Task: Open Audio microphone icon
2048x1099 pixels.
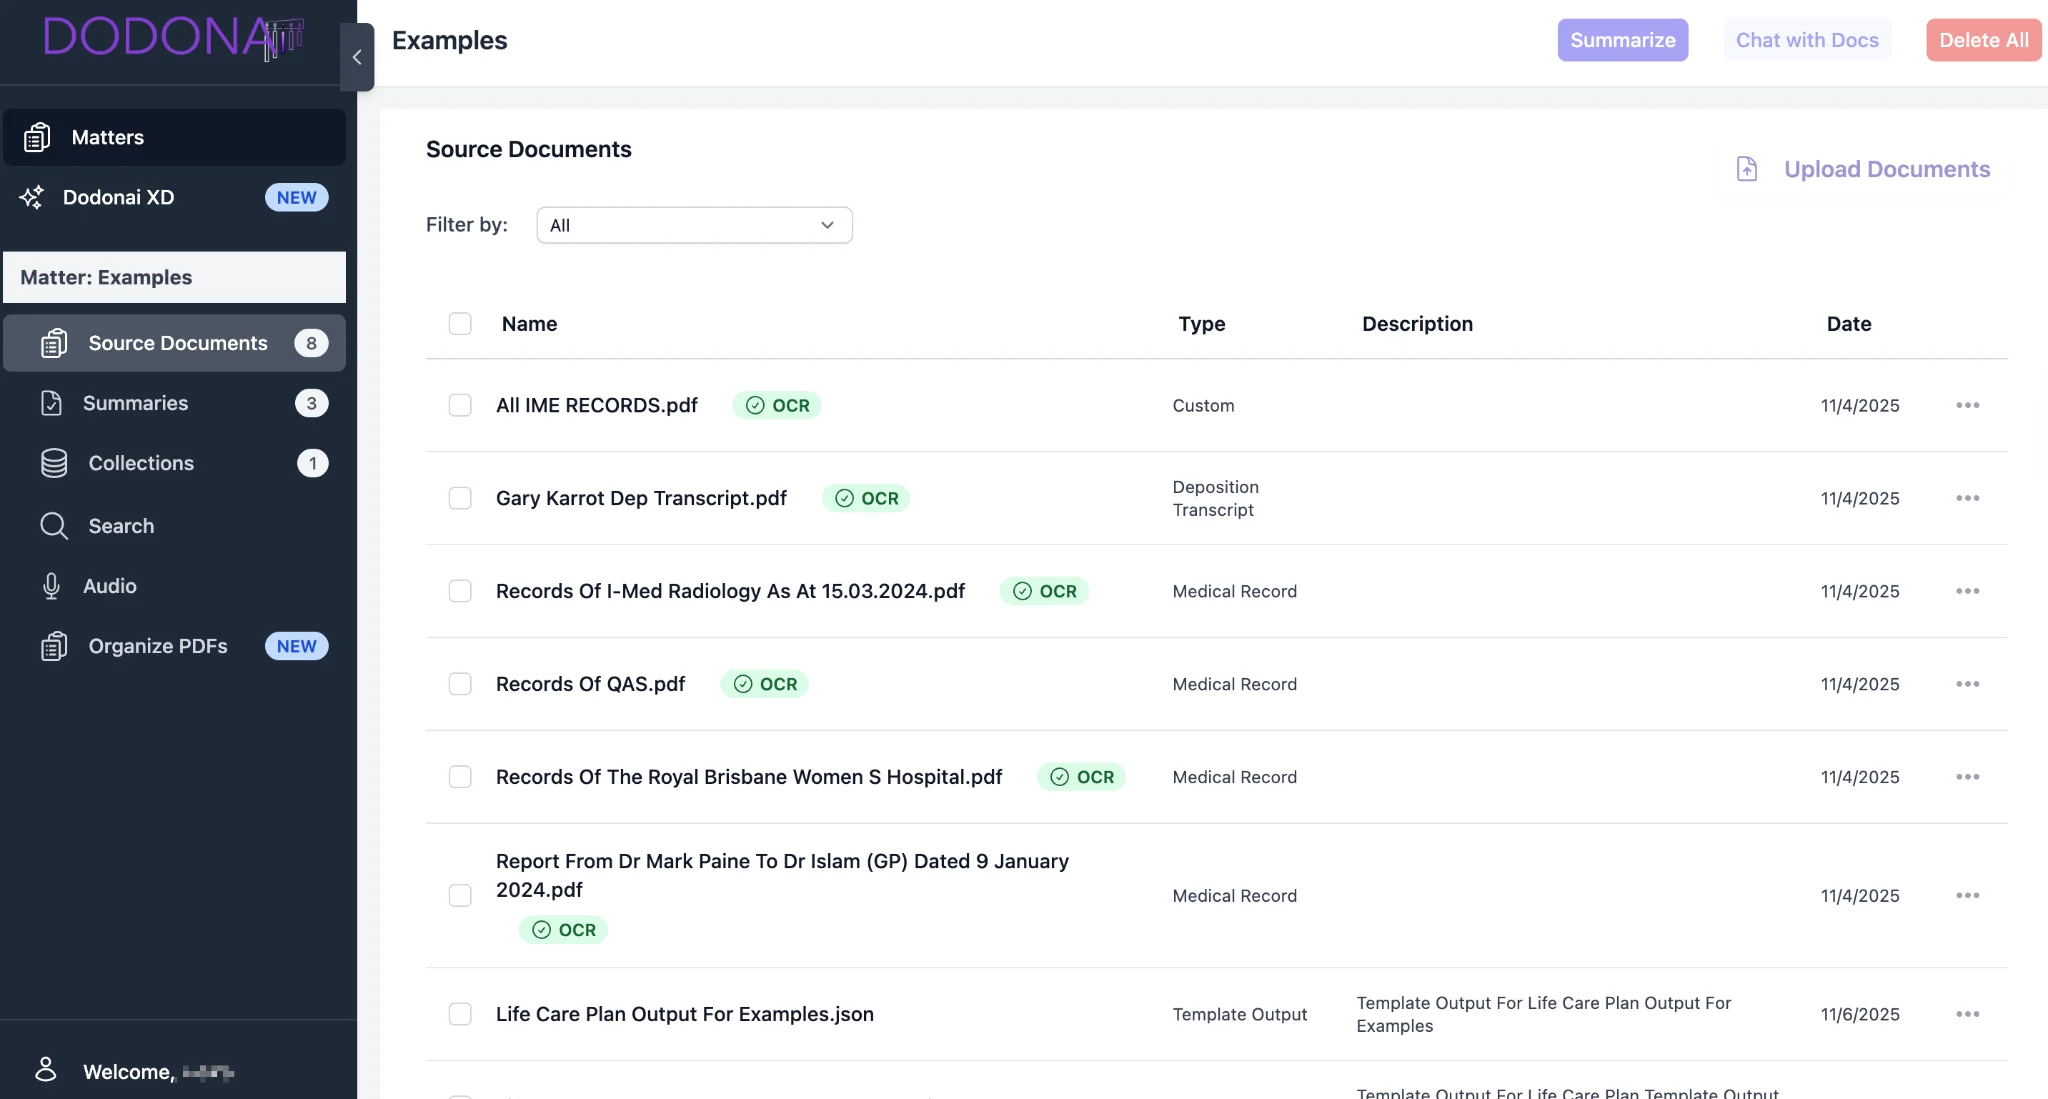Action: pyautogui.click(x=51, y=586)
